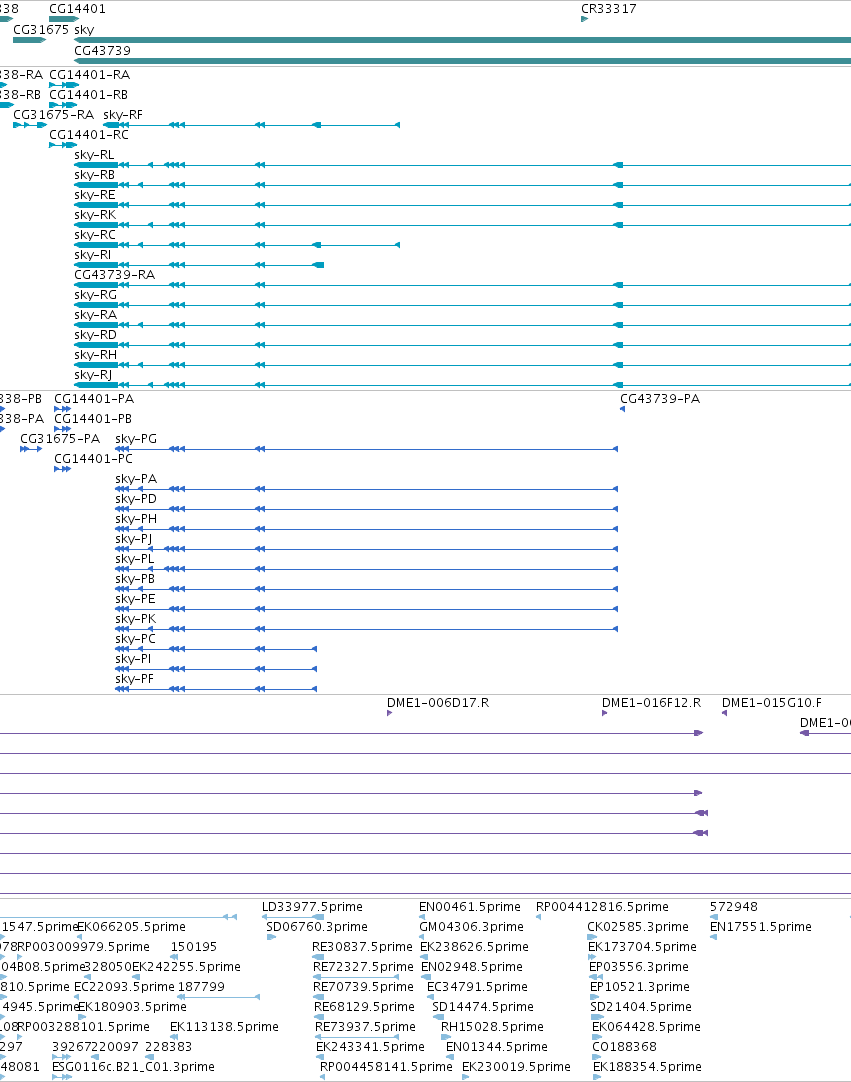Click the LD33977.5prime EST label
The height and width of the screenshot is (1082, 851).
coord(312,907)
